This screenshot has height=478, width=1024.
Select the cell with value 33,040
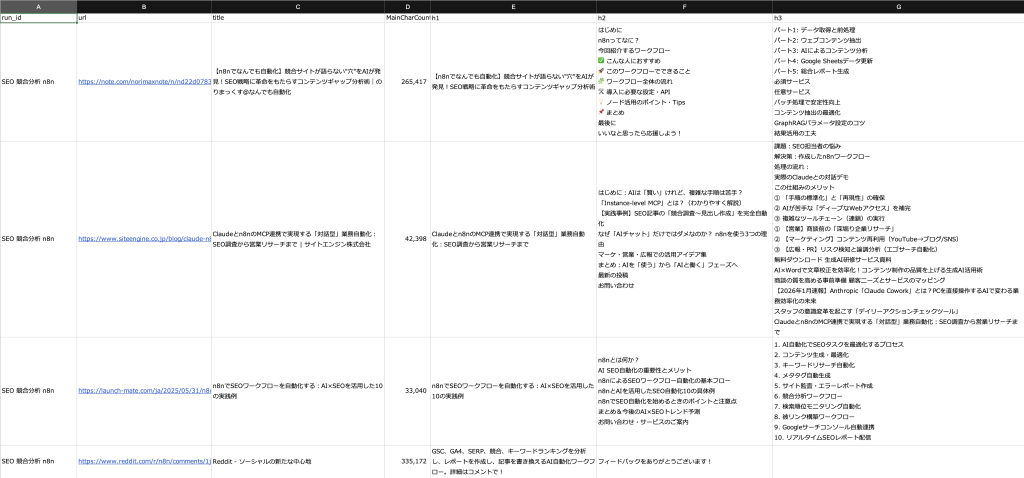tap(408, 390)
